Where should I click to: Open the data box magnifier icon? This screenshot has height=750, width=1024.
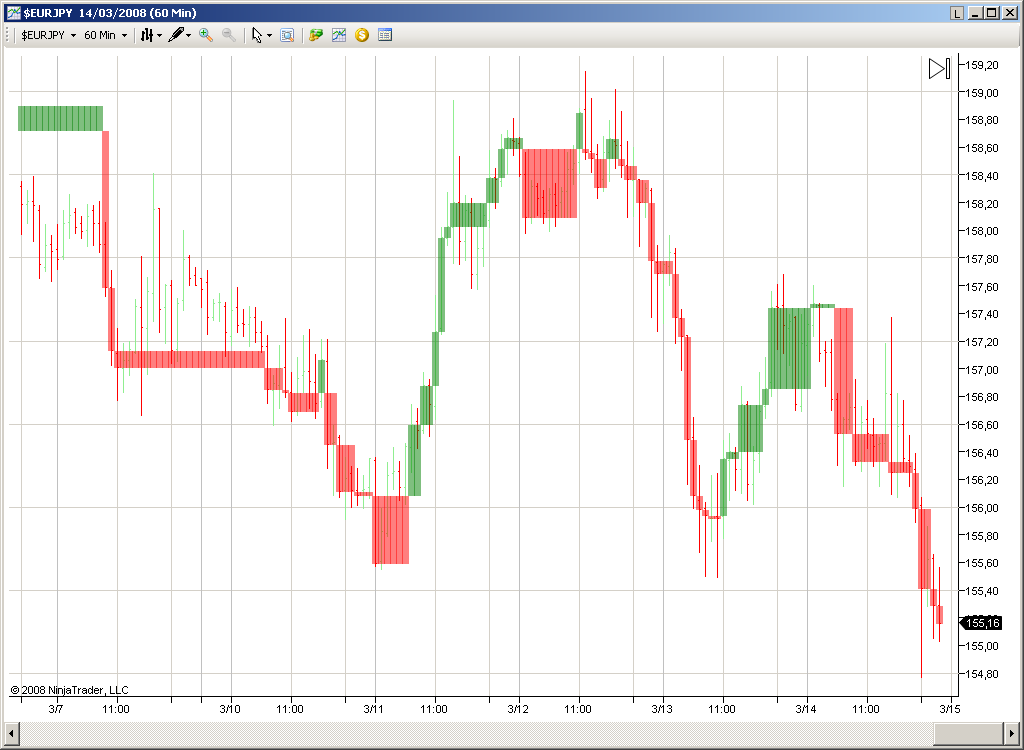[x=287, y=35]
